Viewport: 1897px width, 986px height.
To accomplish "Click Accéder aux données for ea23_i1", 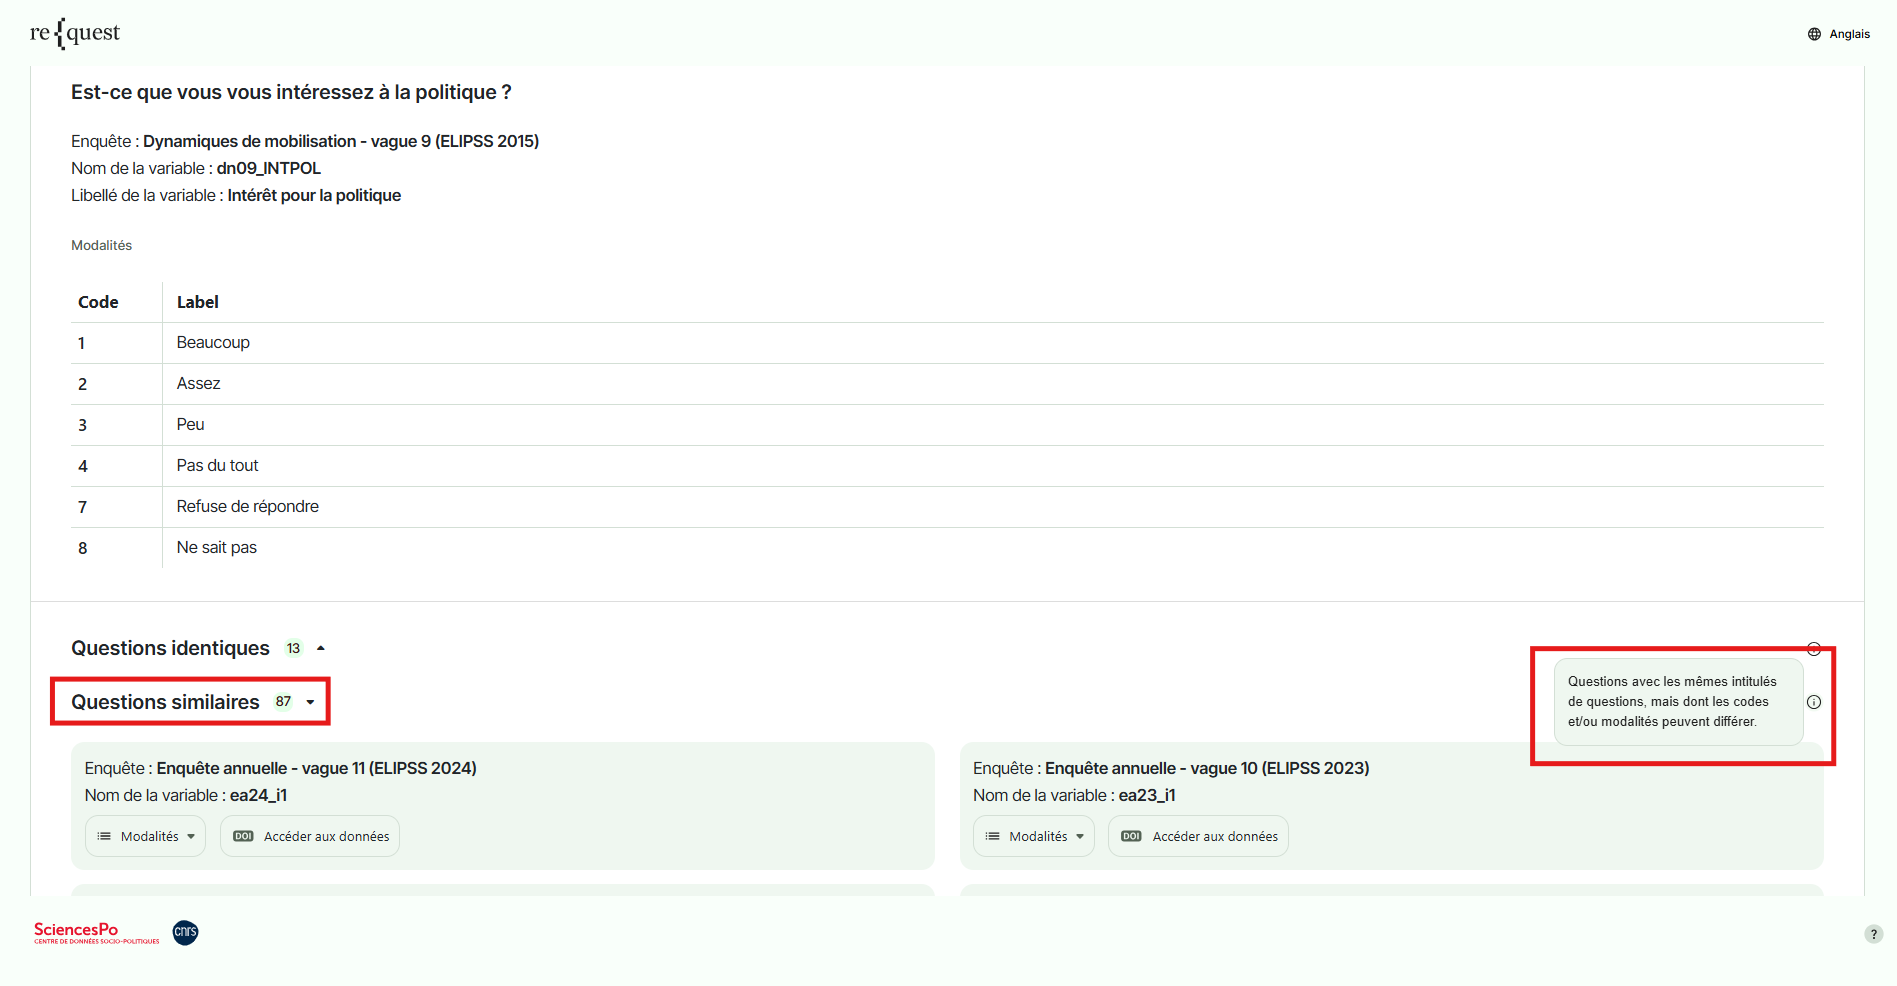I will click(1214, 836).
